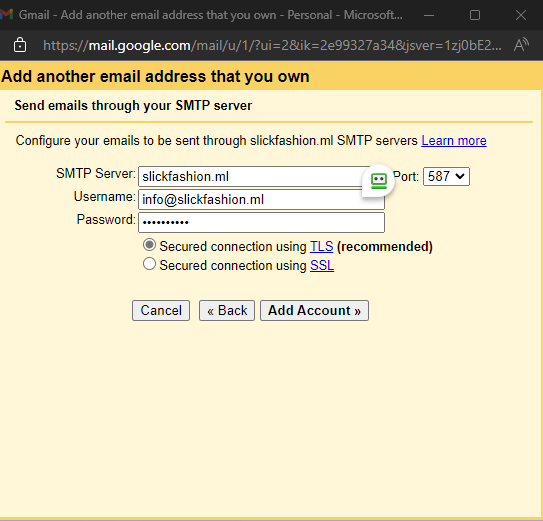Close the Gmail popup window
543x521 pixels.
520,15
